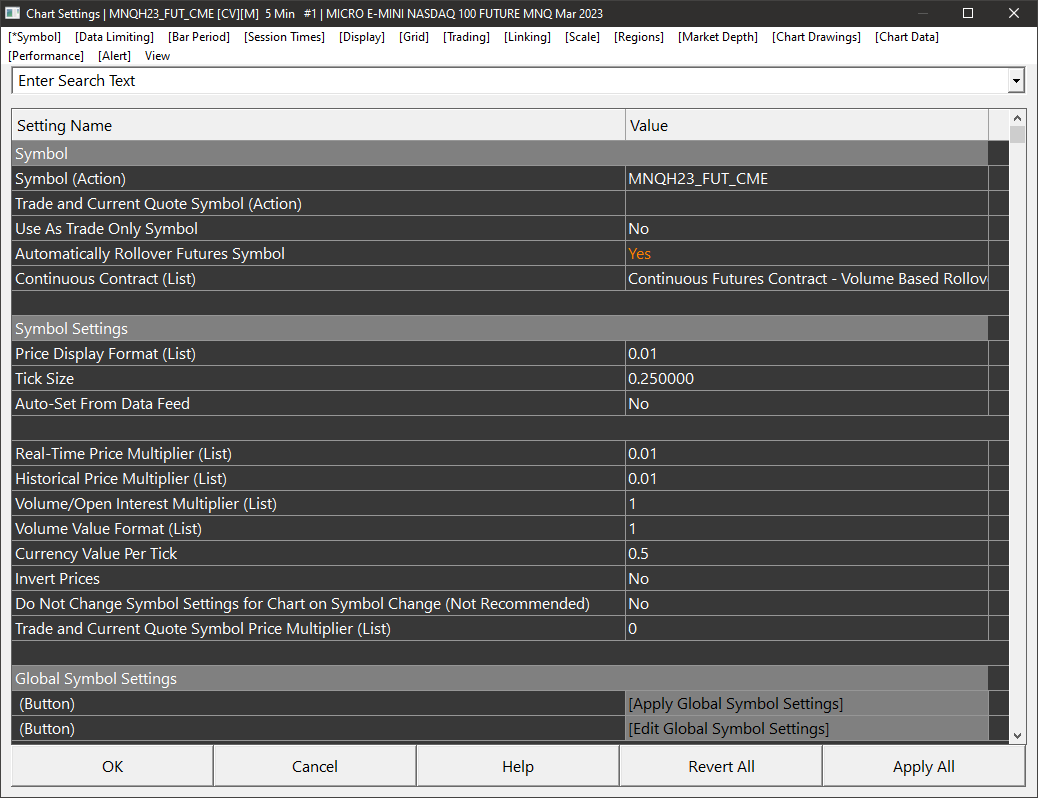This screenshot has width=1038, height=798.
Task: Open the Chart Drawings tab
Action: coord(816,37)
